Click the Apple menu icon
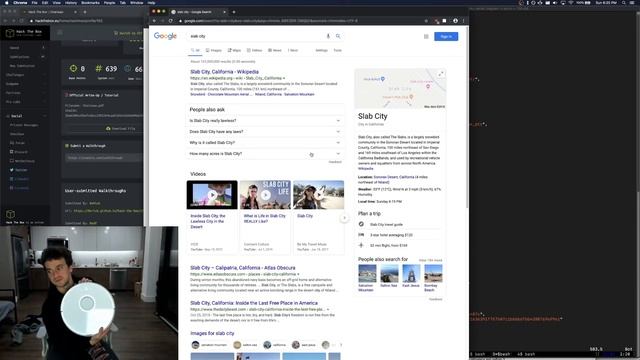The width and height of the screenshot is (640, 360). (7, 2)
